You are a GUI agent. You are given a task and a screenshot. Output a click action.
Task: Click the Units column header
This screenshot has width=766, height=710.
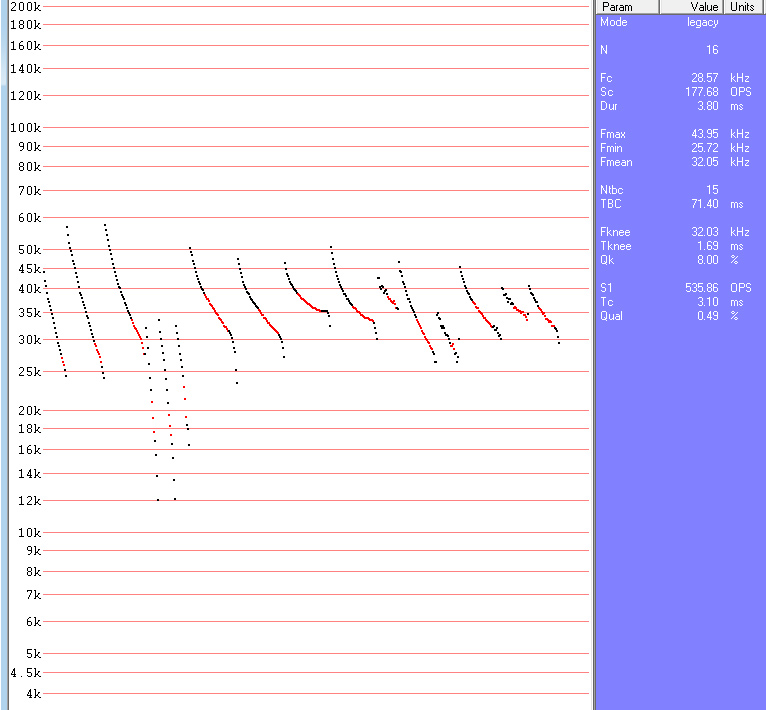coord(741,7)
